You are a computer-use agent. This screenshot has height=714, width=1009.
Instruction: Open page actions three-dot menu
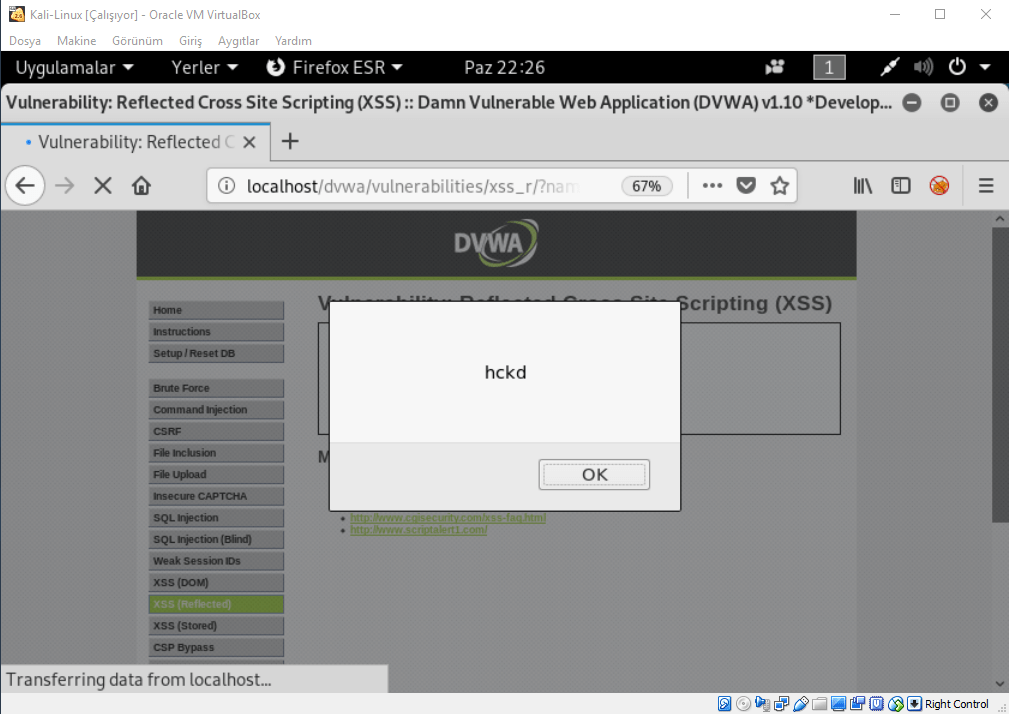[712, 186]
